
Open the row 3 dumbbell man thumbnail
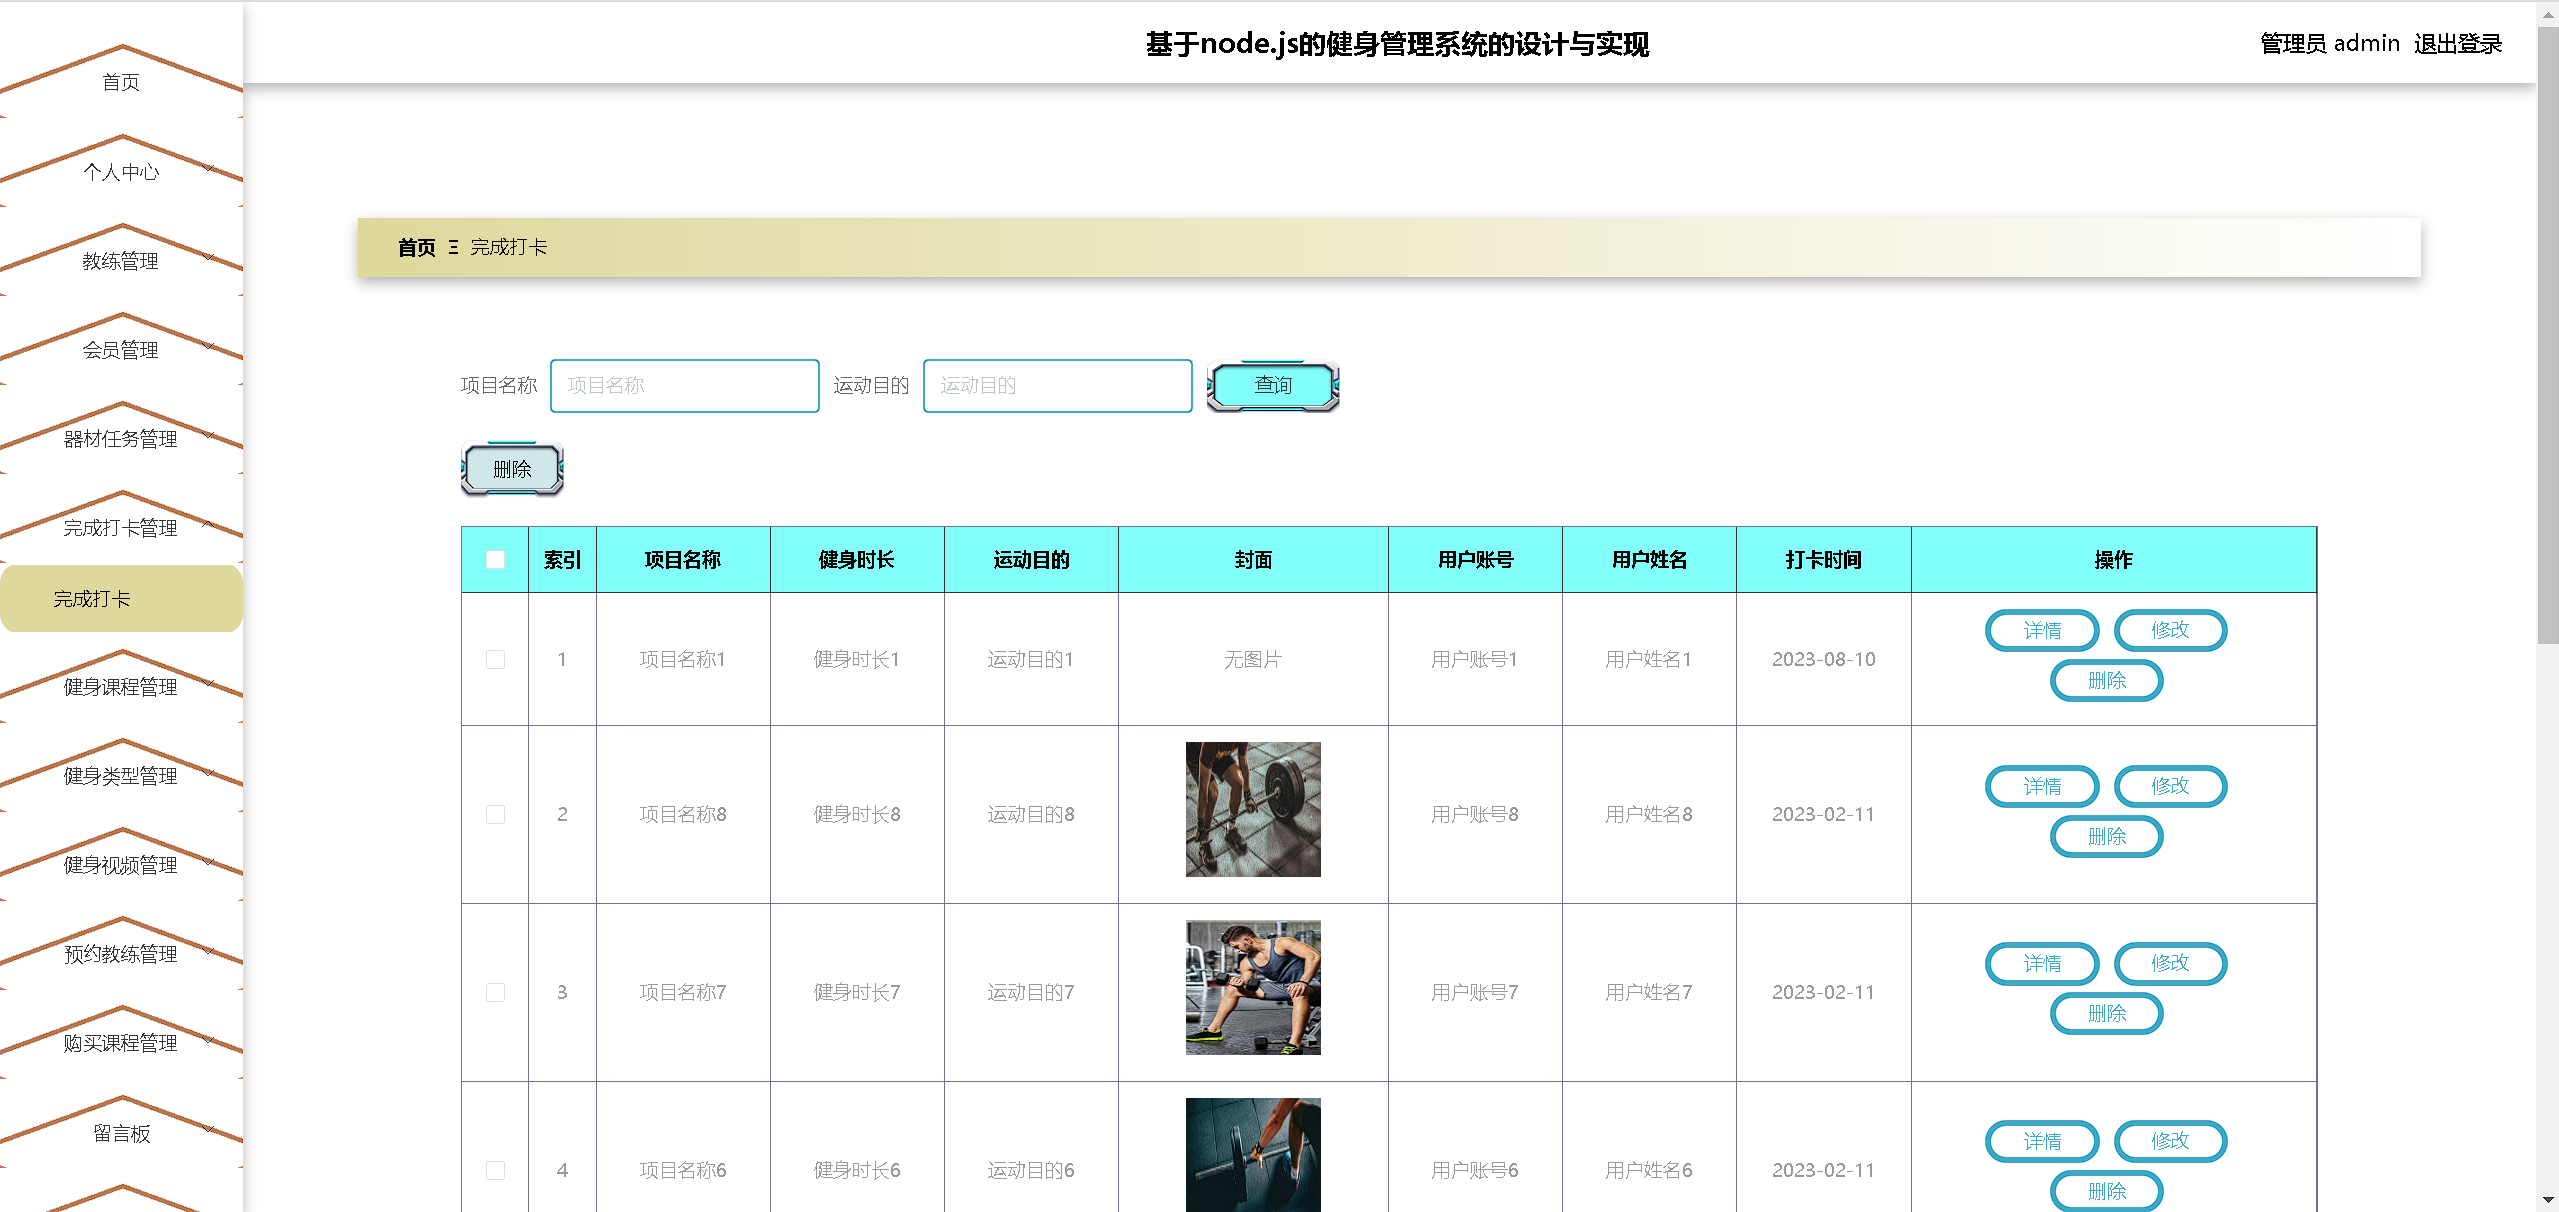1252,987
